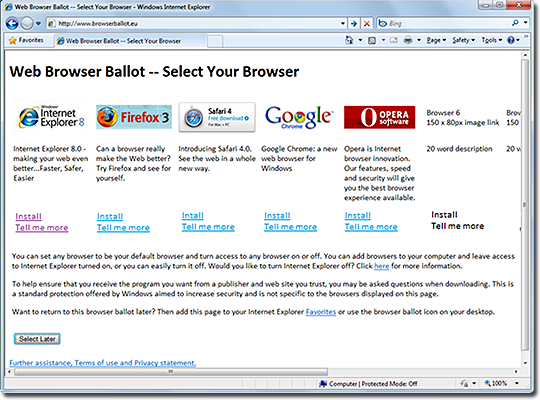The width and height of the screenshot is (540, 400).
Task: Open the Safety menu
Action: point(464,40)
